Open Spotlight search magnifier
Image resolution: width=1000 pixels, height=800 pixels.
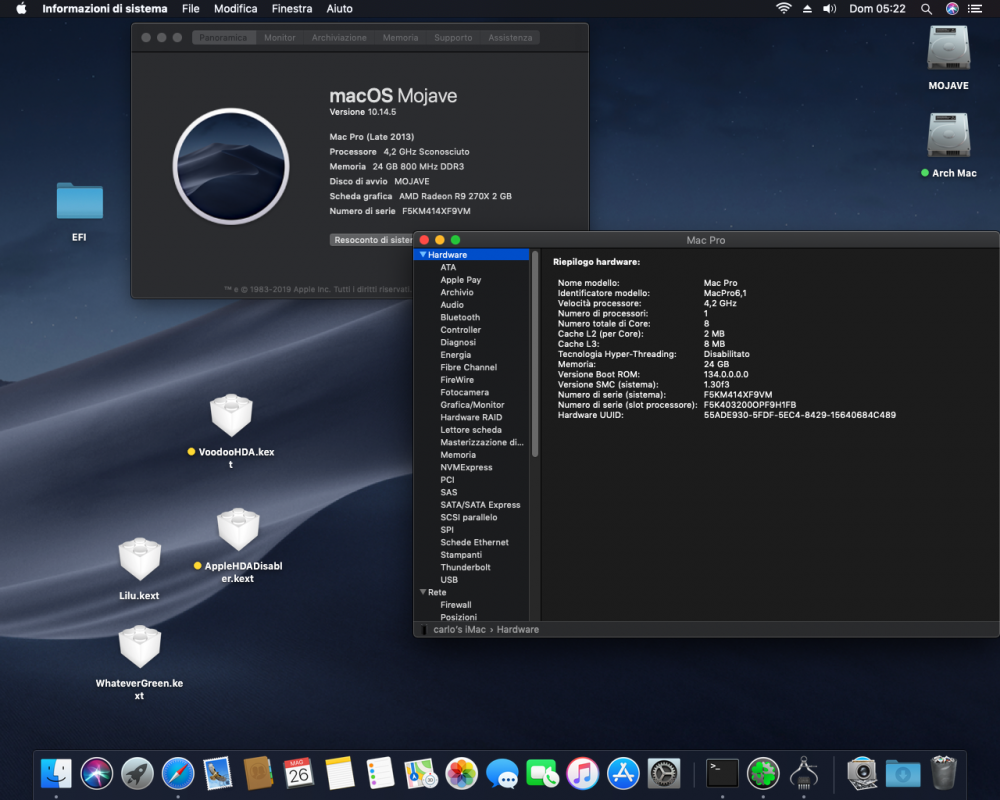(x=926, y=9)
